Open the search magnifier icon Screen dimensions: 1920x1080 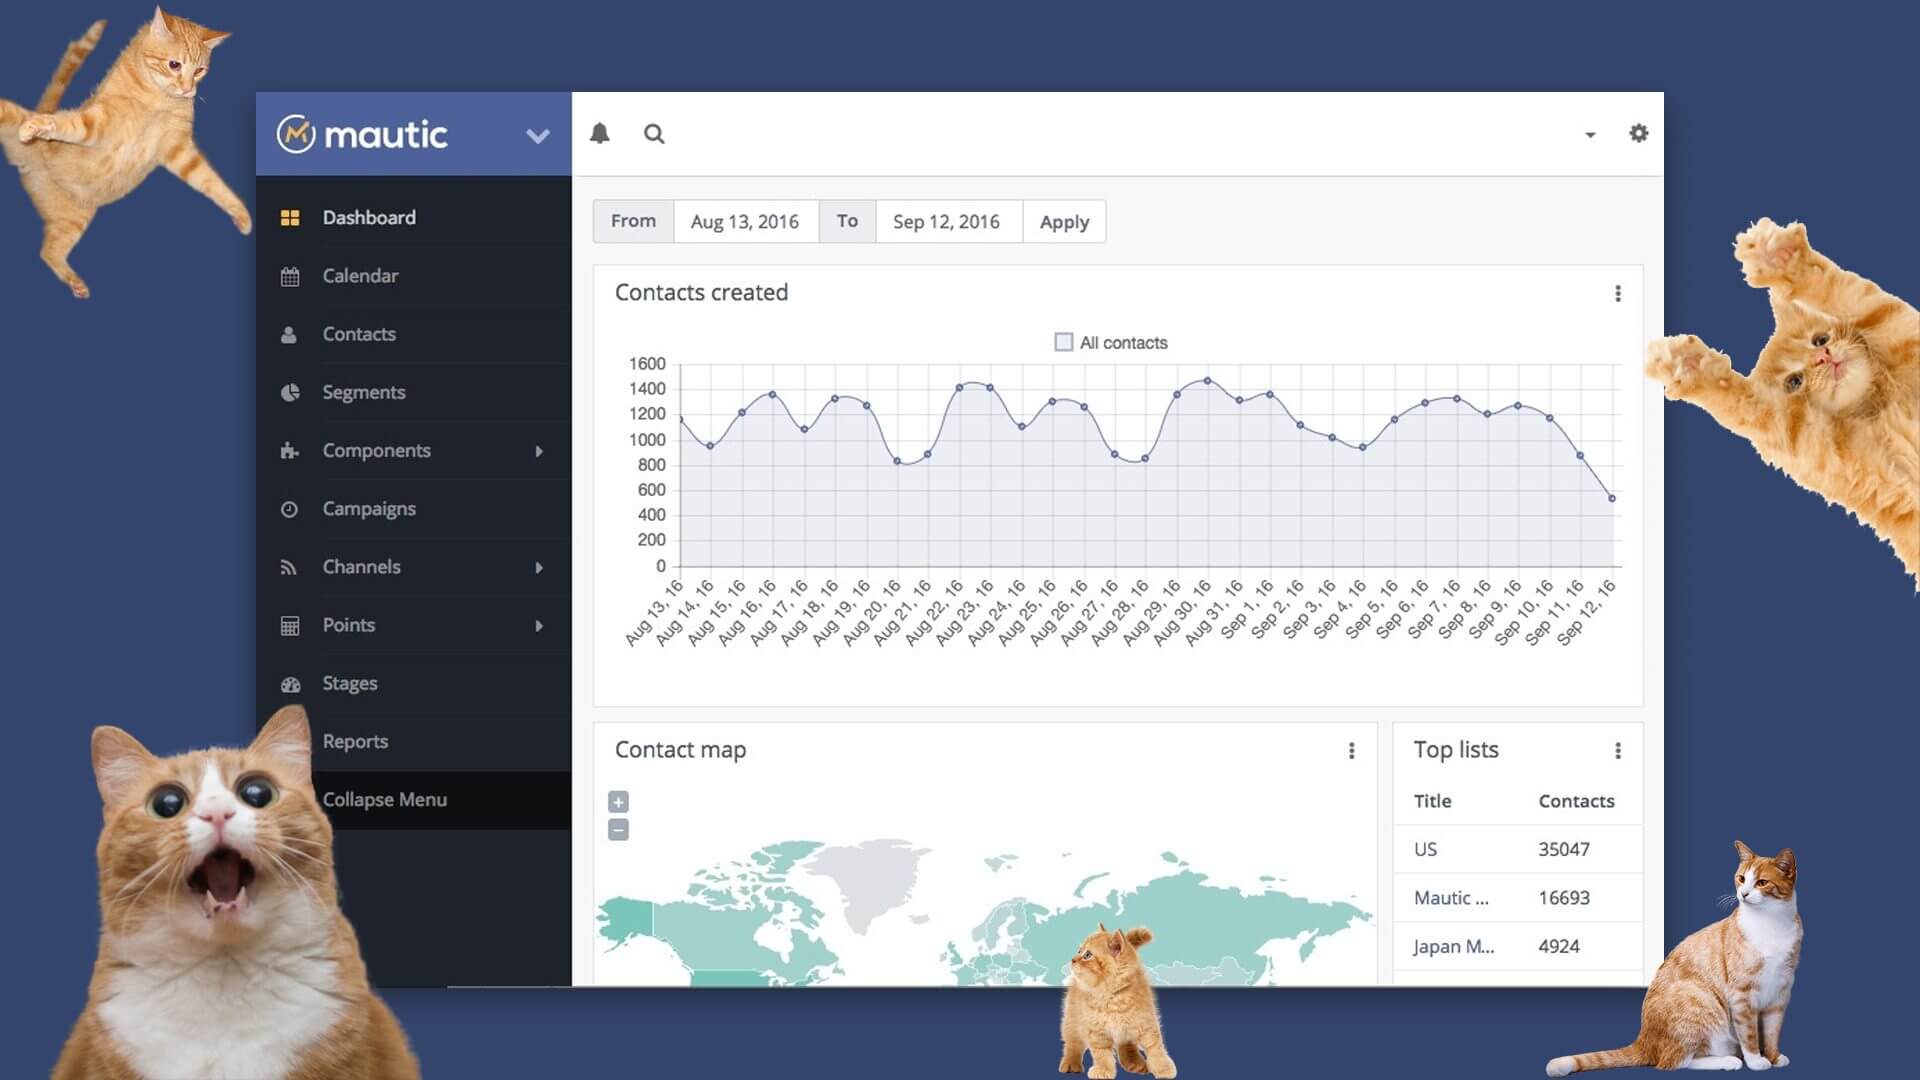click(x=654, y=133)
